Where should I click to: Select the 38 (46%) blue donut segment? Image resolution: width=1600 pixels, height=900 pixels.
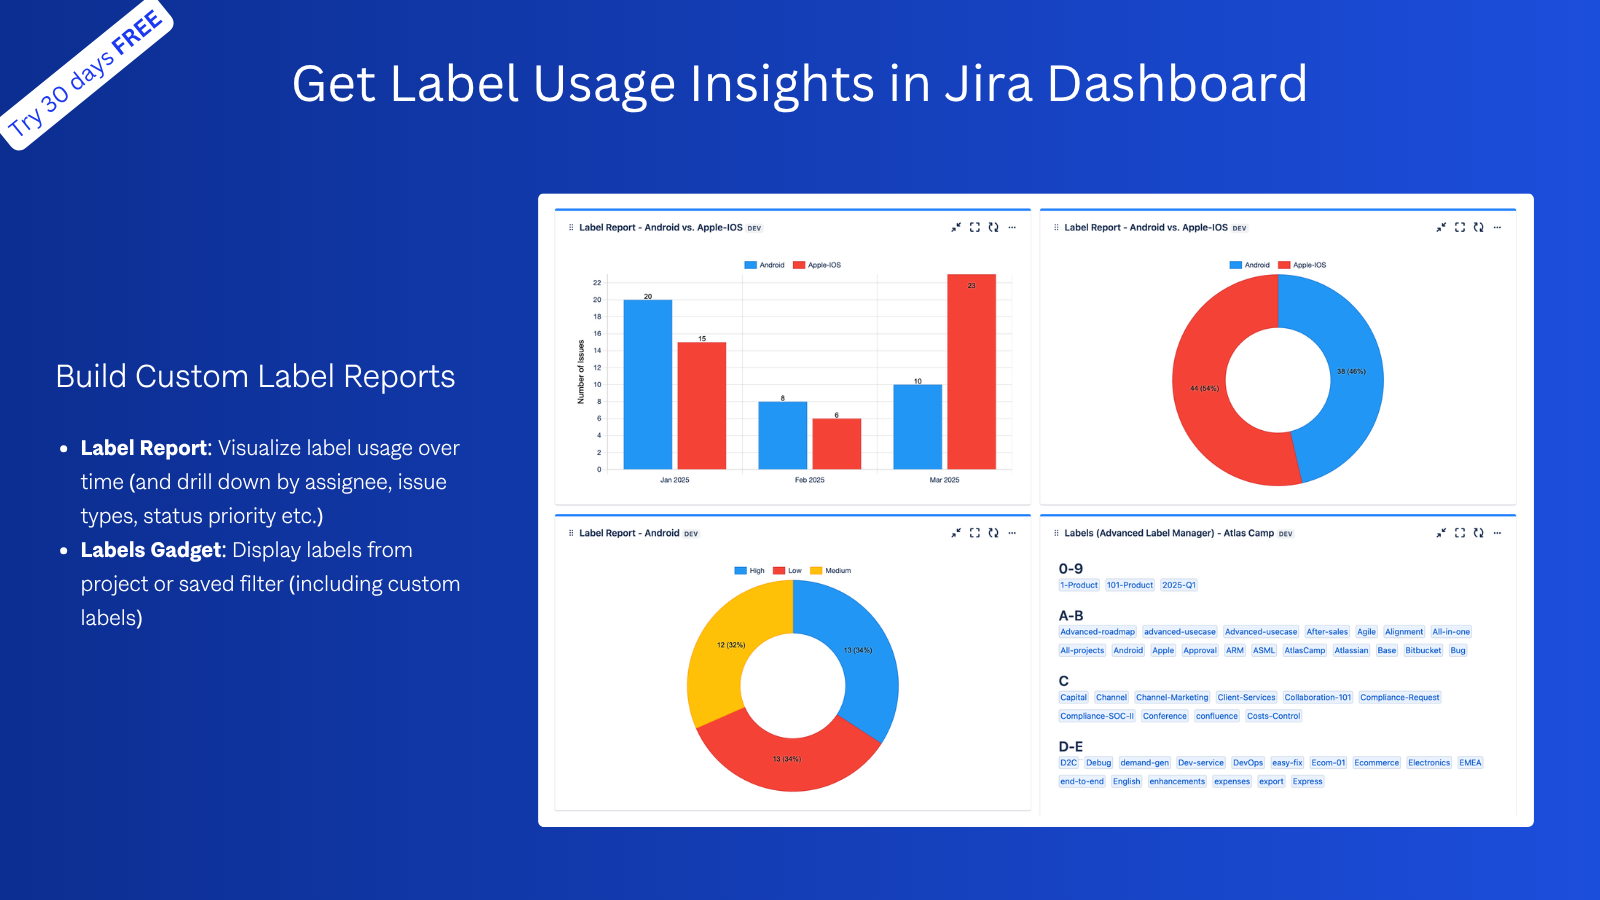pos(1351,371)
